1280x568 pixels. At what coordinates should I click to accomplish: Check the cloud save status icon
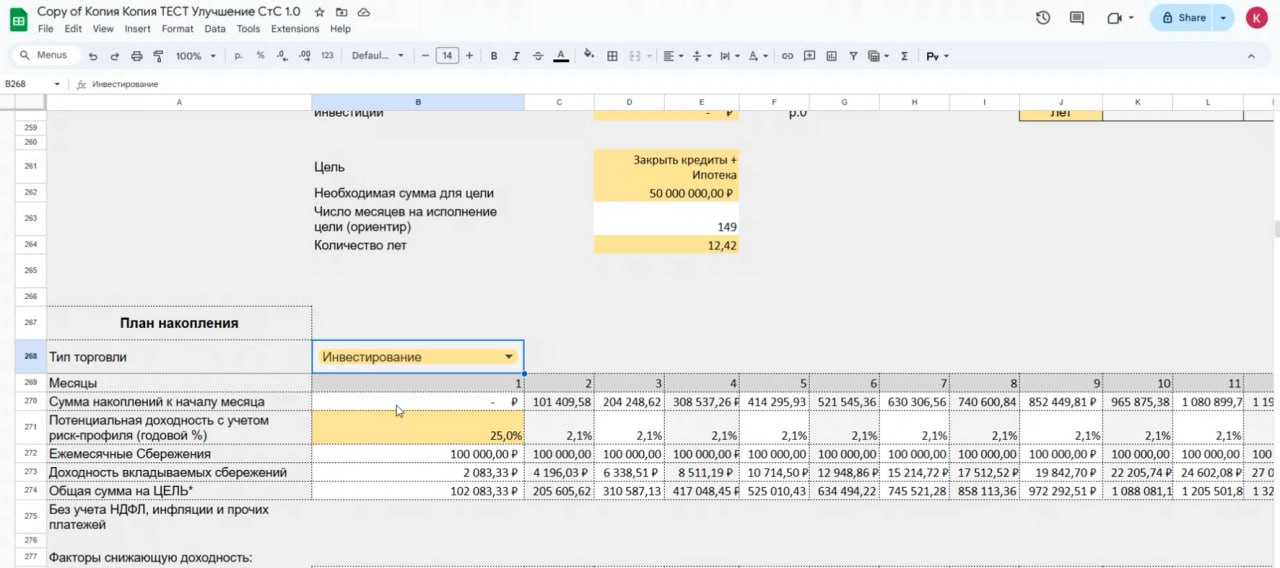[363, 12]
